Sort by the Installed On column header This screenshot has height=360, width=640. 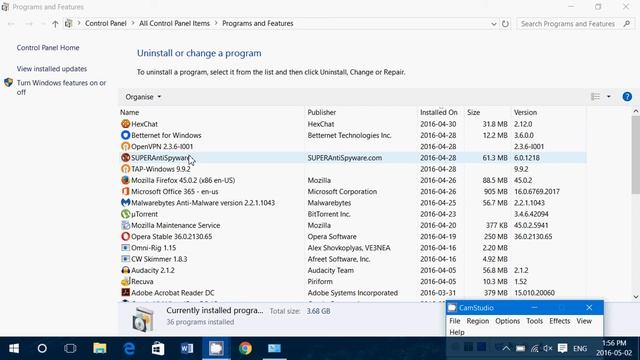tap(441, 112)
